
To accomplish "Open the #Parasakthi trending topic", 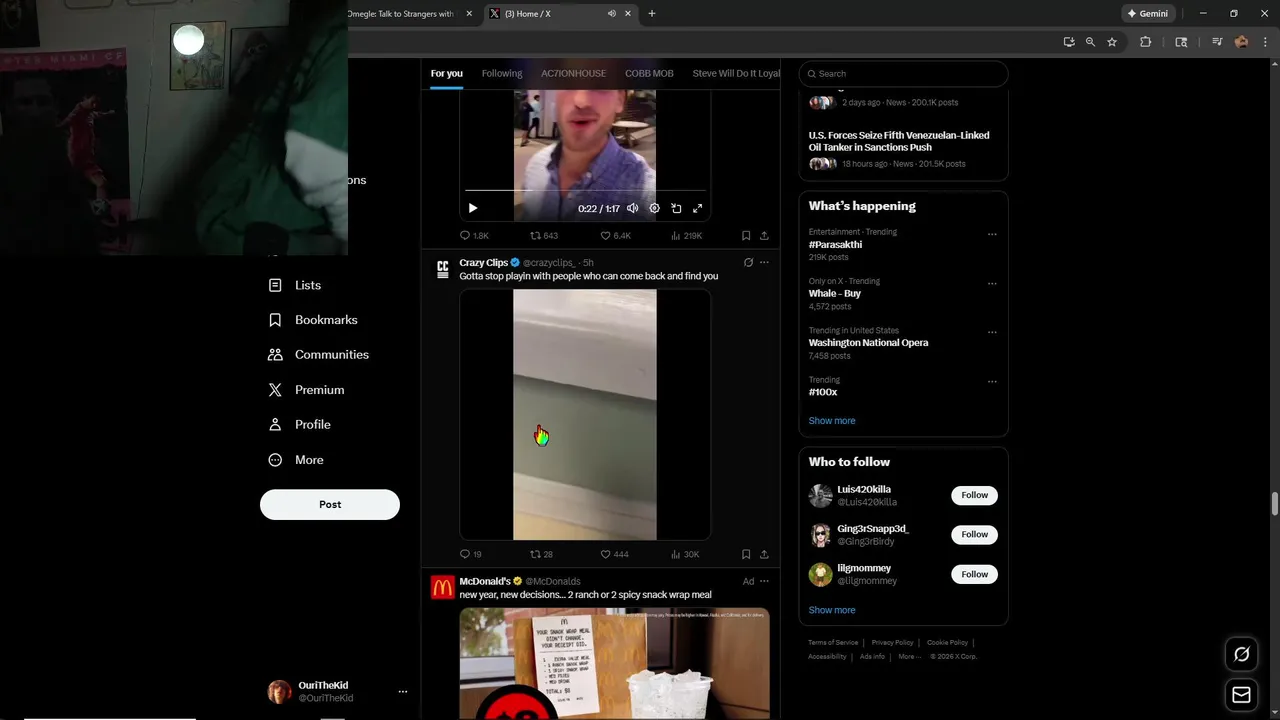I will [835, 244].
